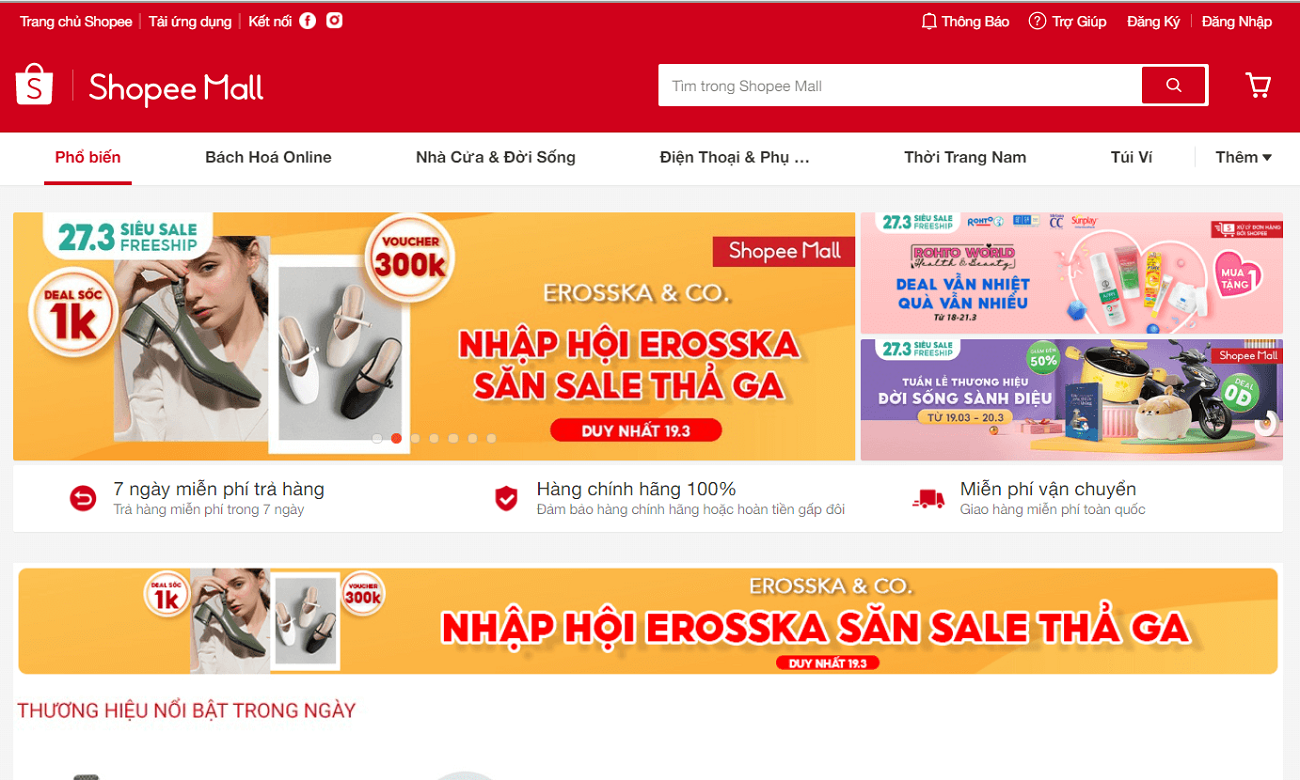
Task: Click the Trợ Giúp question mark icon
Action: 1037,21
